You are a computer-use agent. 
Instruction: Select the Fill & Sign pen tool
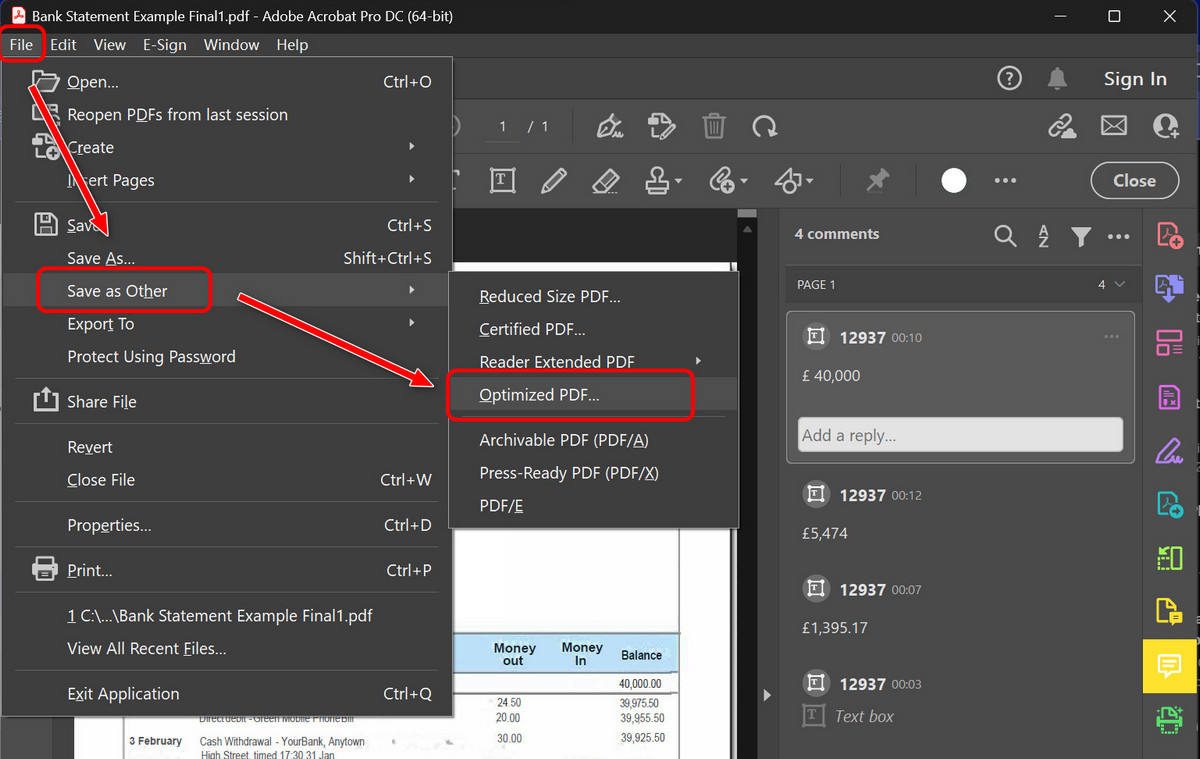(1169, 451)
